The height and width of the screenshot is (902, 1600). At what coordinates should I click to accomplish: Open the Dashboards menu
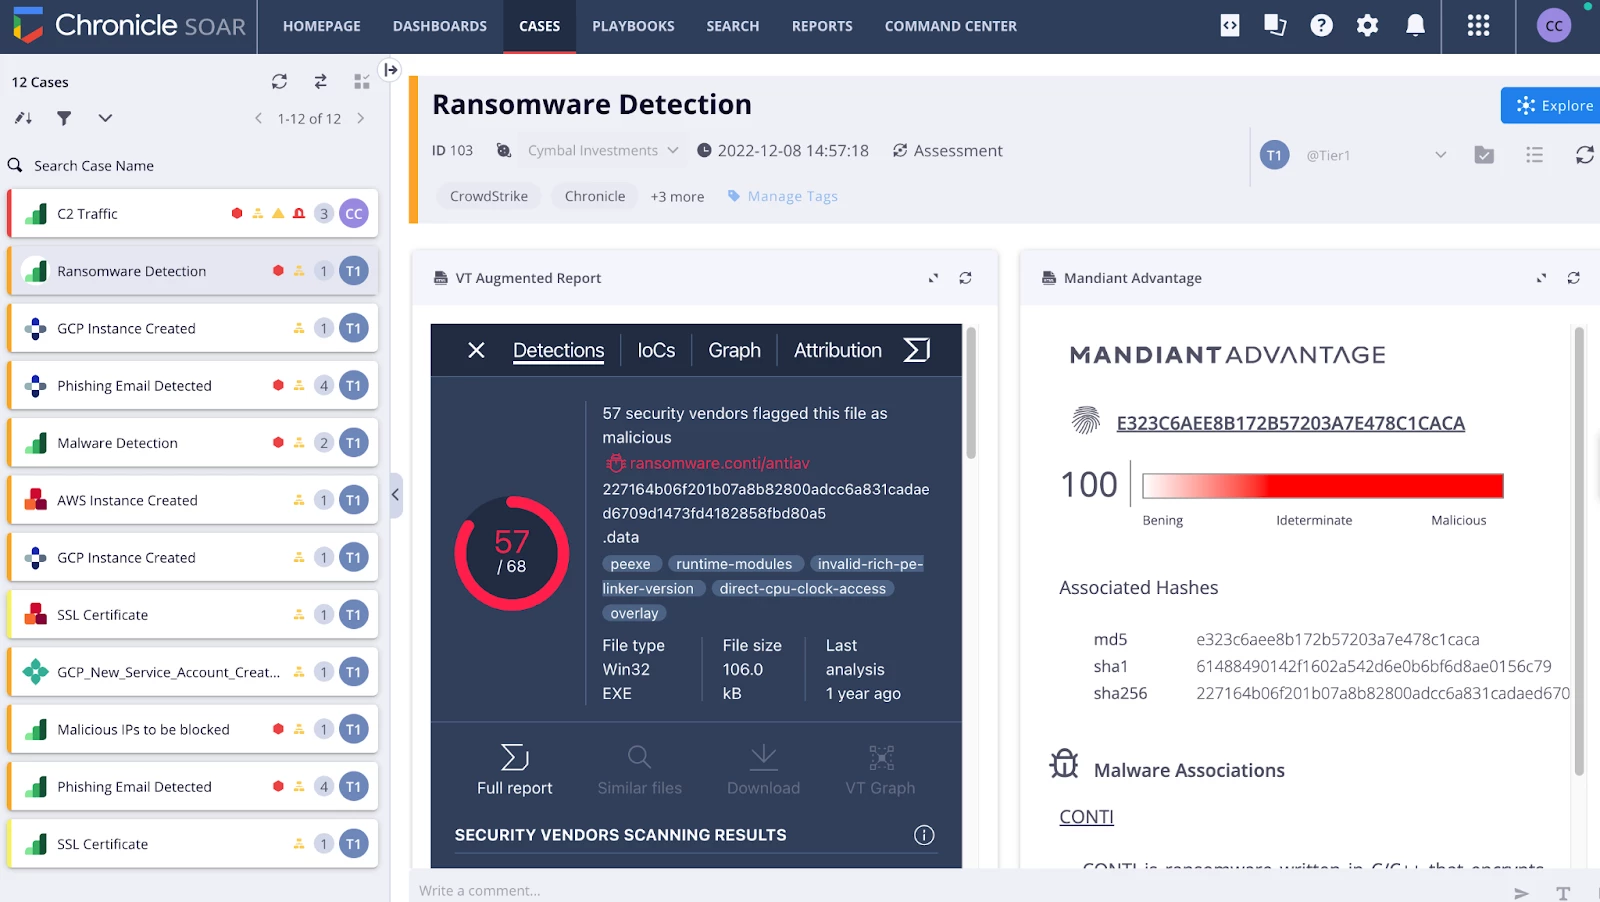(x=440, y=26)
